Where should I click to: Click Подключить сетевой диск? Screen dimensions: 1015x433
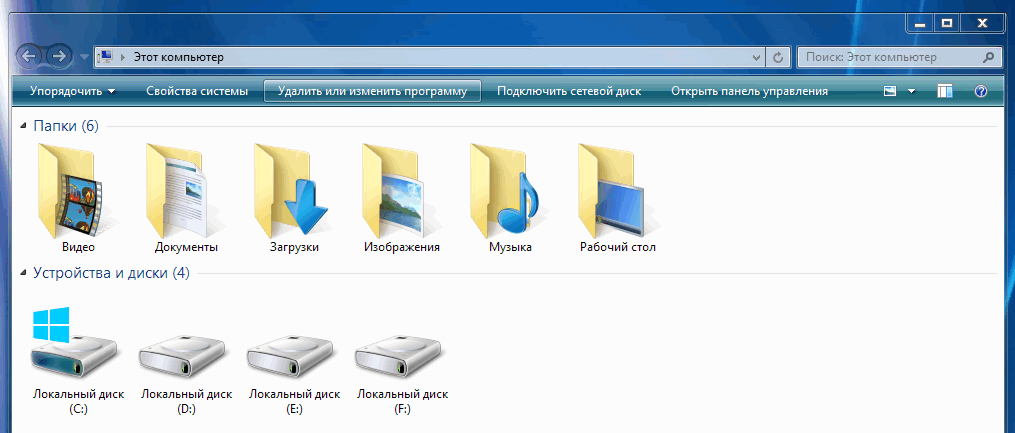569,91
